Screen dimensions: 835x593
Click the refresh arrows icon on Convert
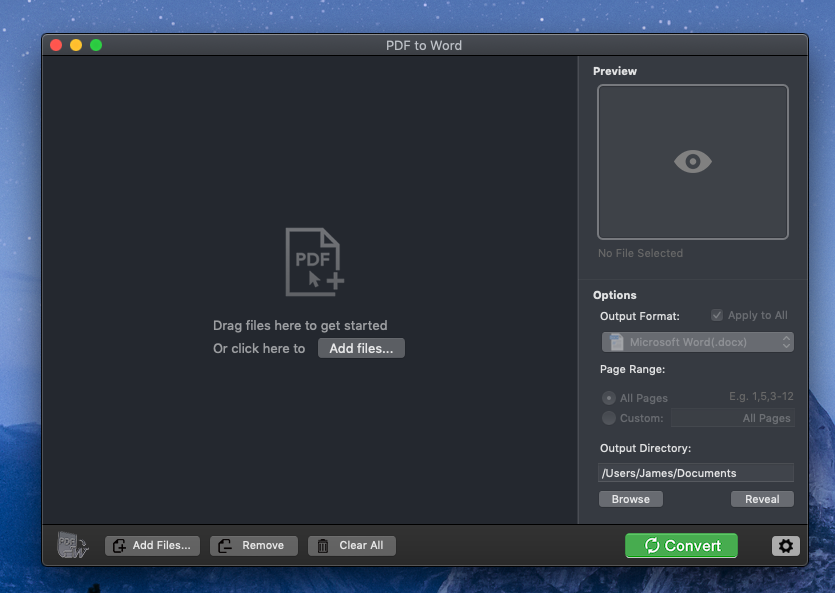tap(652, 545)
